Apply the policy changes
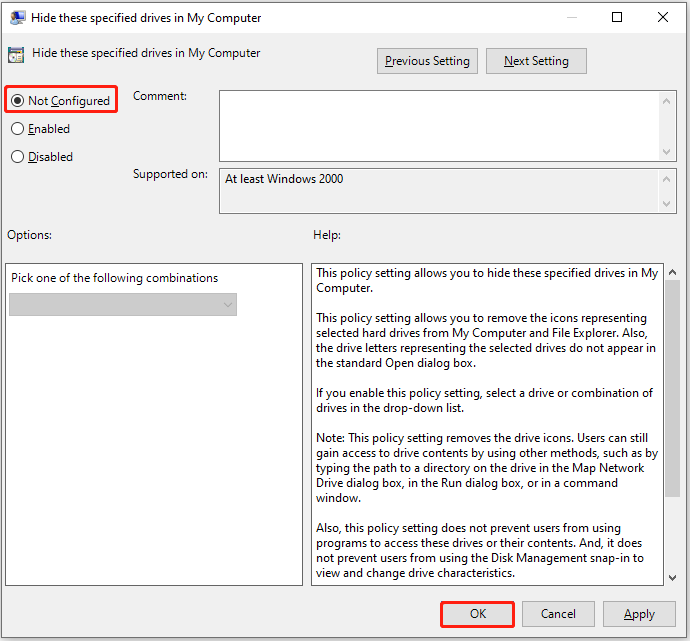This screenshot has height=641, width=690. 639,614
